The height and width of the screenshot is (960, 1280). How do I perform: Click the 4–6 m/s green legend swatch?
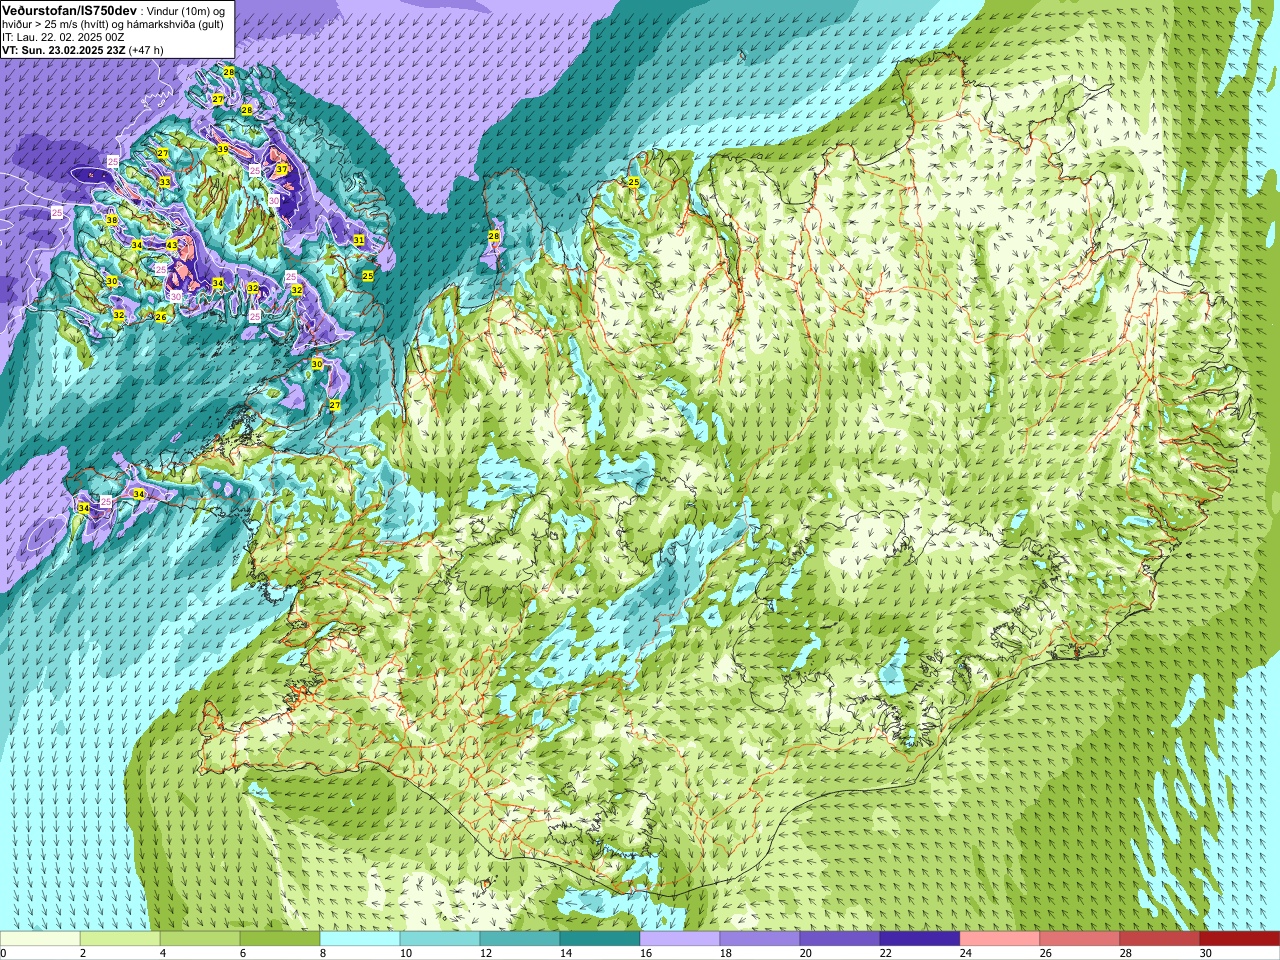pos(200,939)
